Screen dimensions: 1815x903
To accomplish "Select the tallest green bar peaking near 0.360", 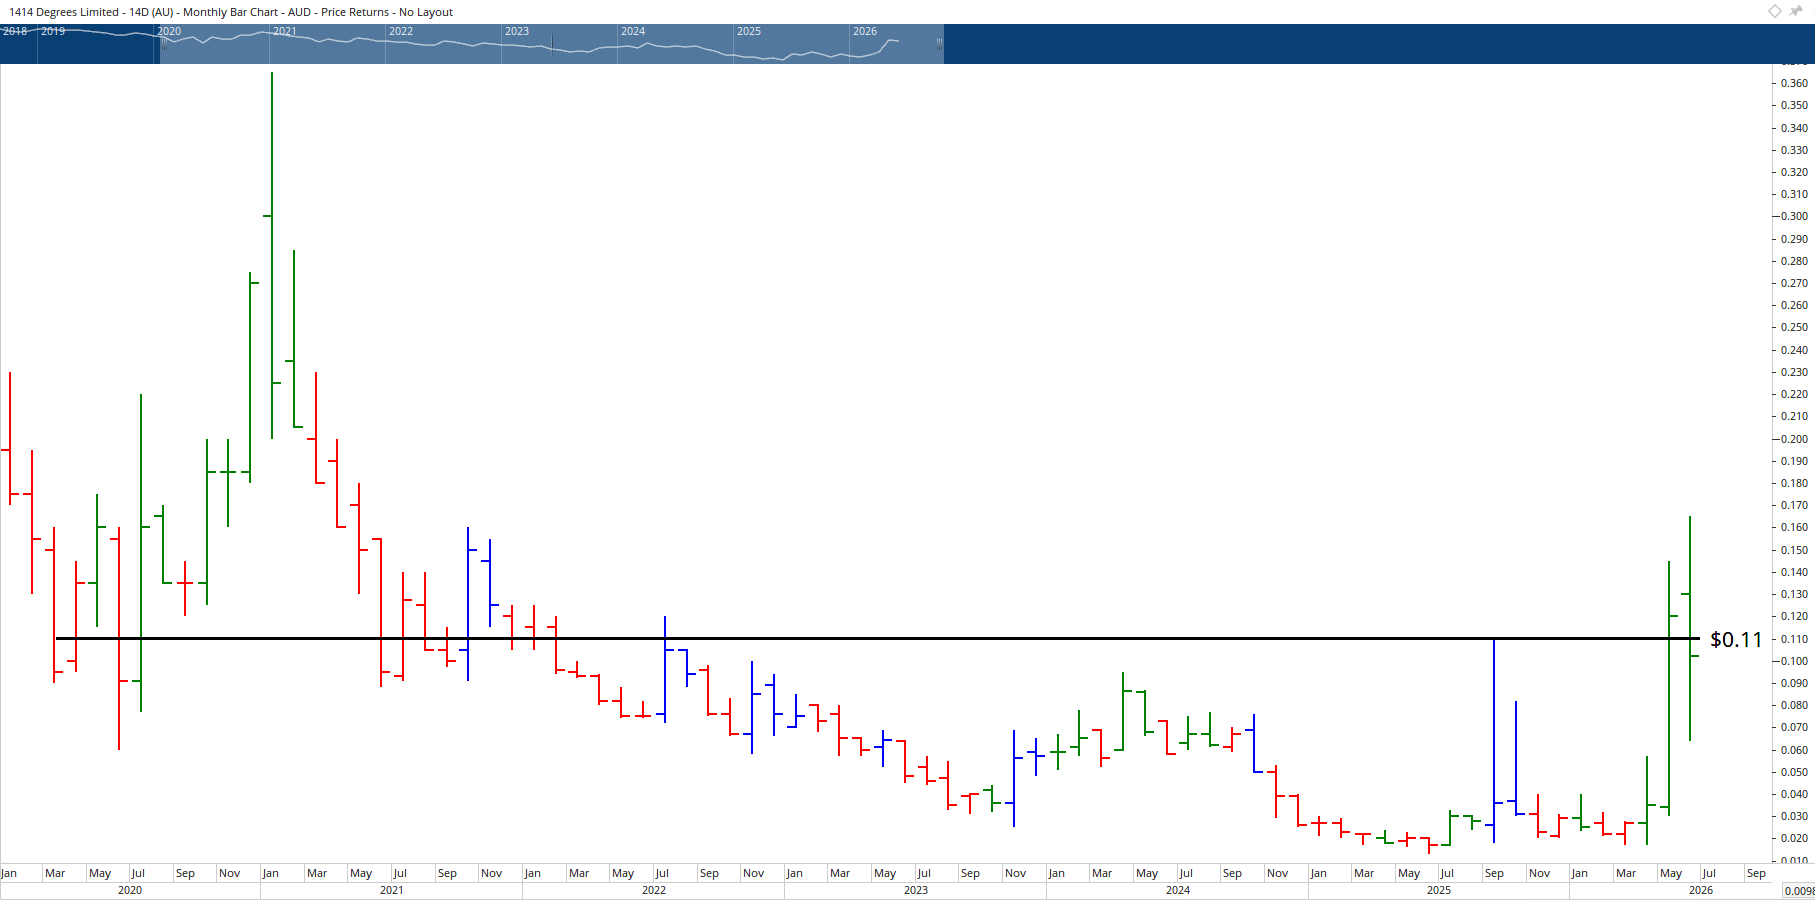I will click(272, 255).
